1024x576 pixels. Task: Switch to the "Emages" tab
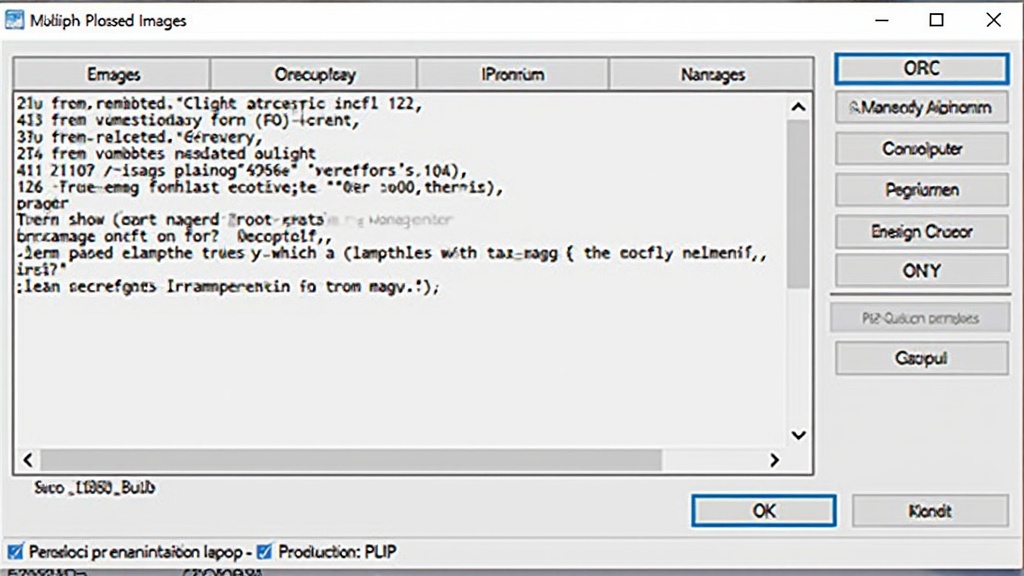(113, 74)
